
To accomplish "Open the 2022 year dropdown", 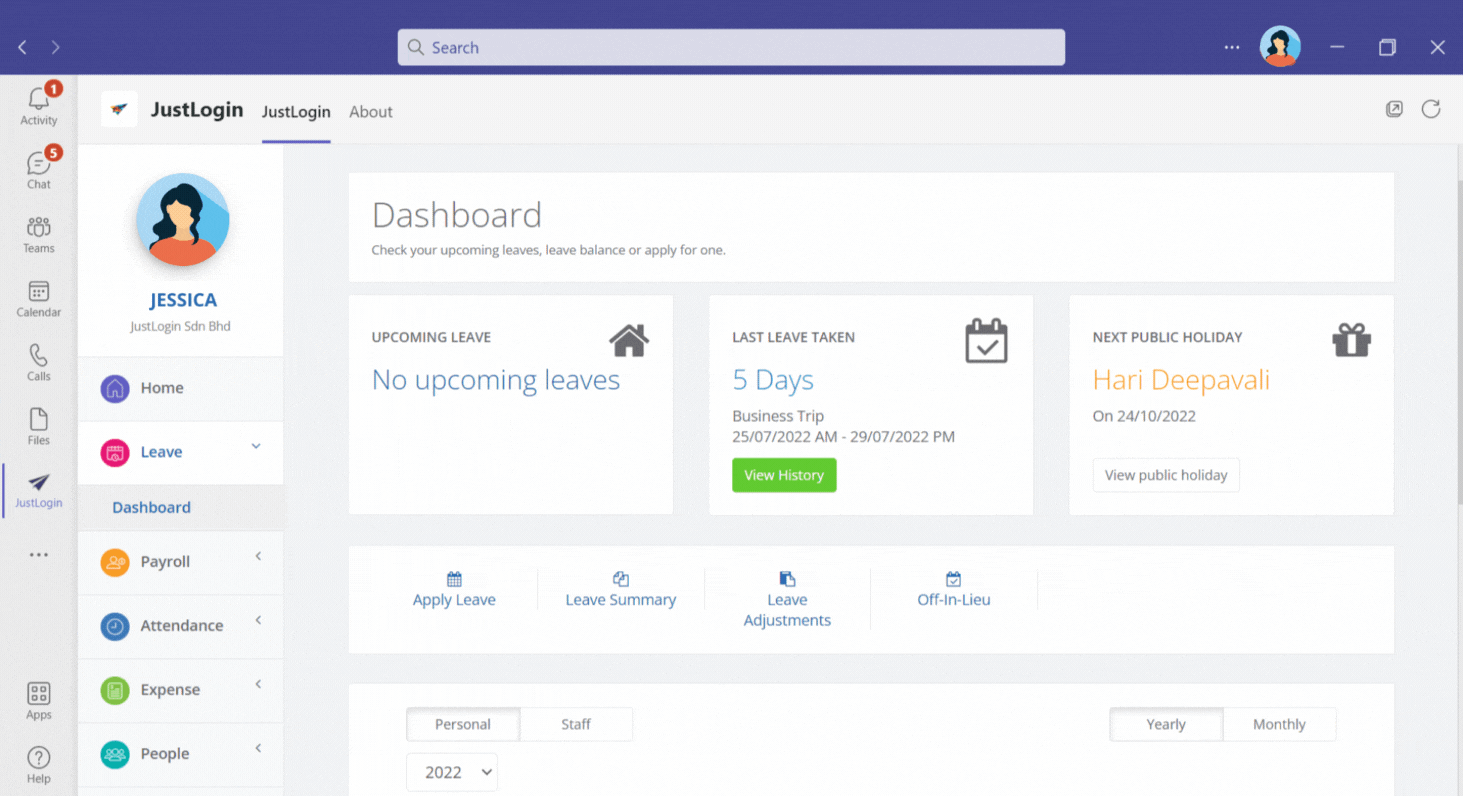I will coord(452,772).
